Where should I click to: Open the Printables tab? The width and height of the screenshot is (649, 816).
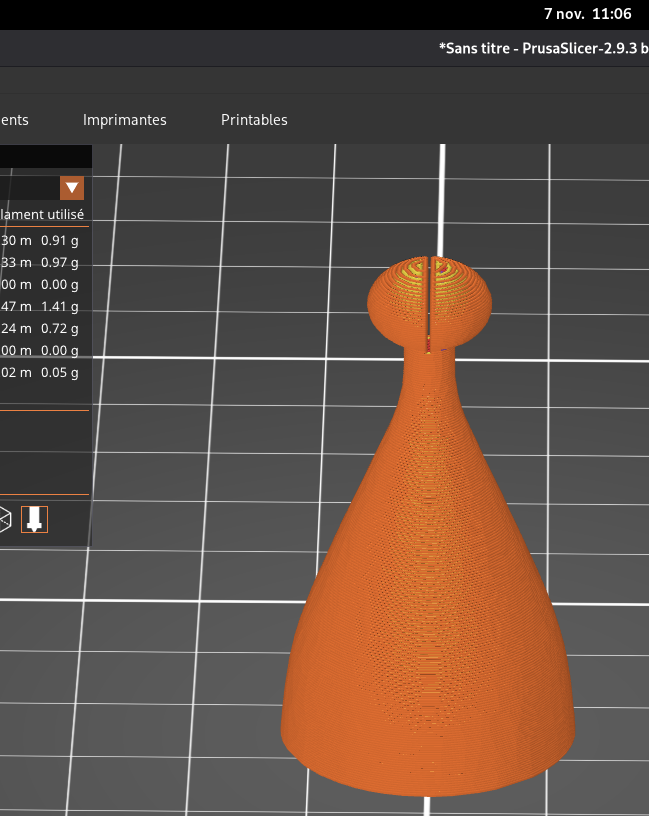point(254,120)
